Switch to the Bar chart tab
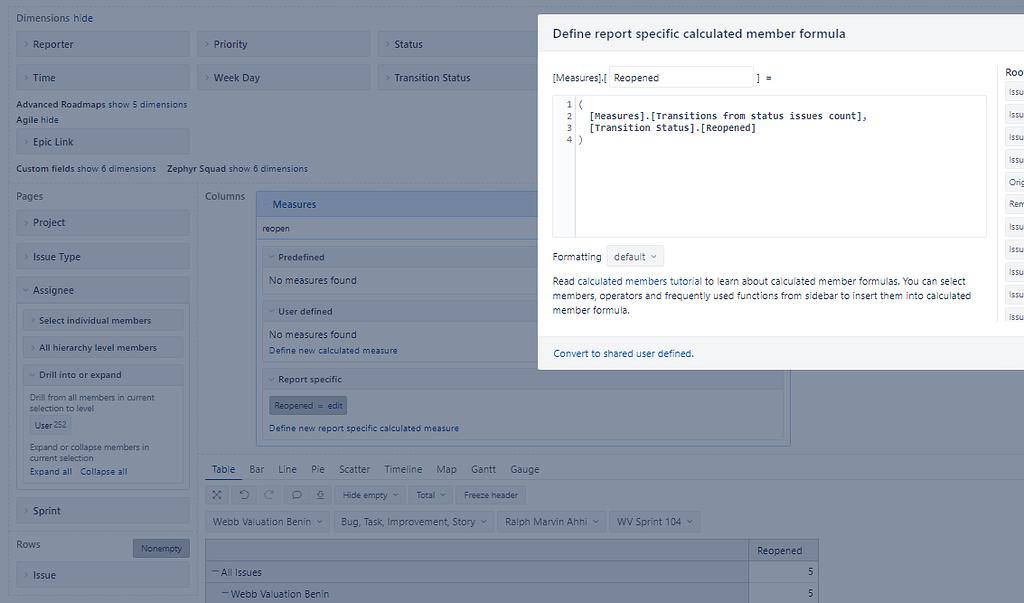1024x603 pixels. [x=256, y=469]
